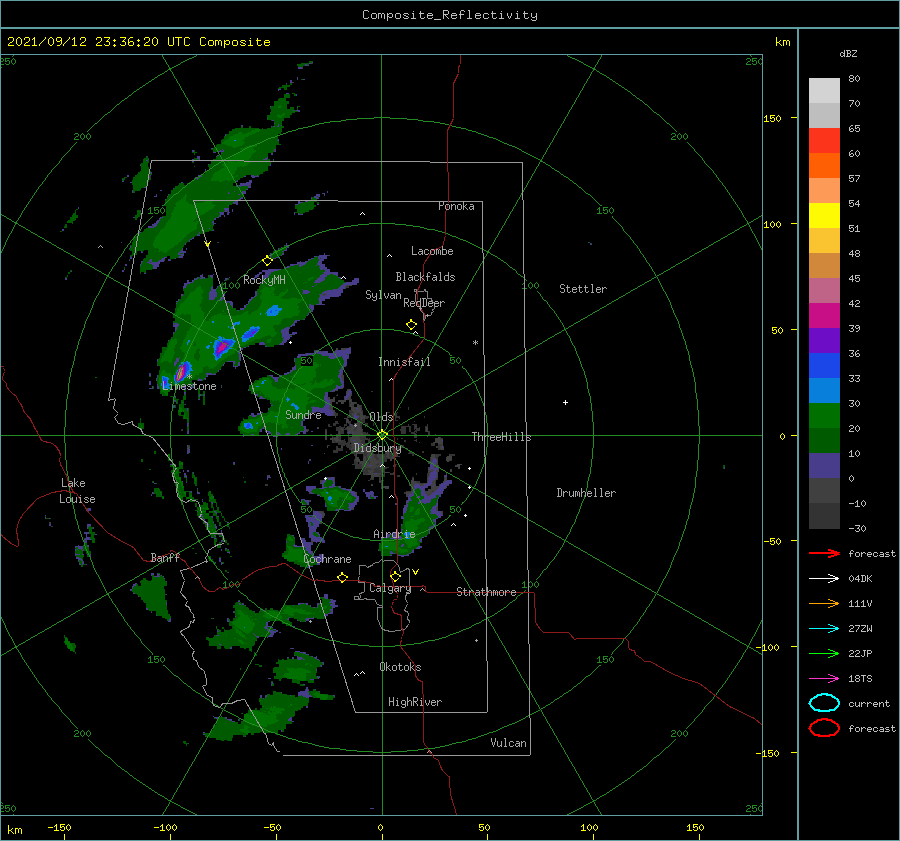Click the Composite_Reflectivity title
This screenshot has height=841, width=900.
click(450, 15)
